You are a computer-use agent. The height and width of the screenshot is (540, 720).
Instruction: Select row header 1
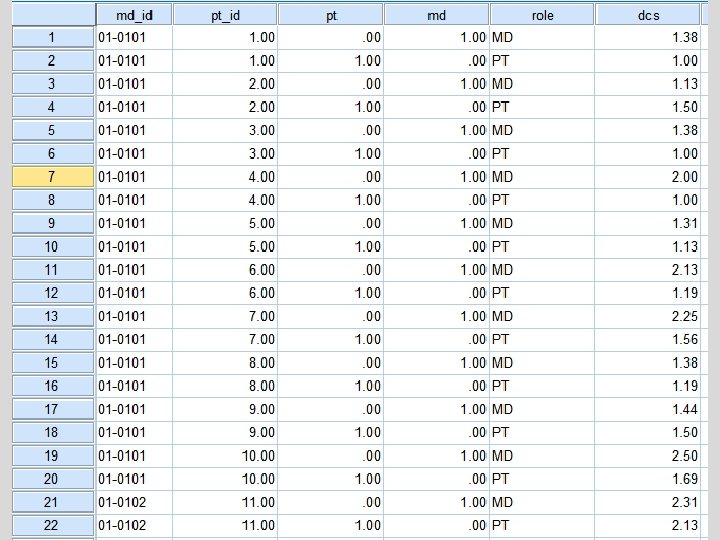[x=53, y=37]
